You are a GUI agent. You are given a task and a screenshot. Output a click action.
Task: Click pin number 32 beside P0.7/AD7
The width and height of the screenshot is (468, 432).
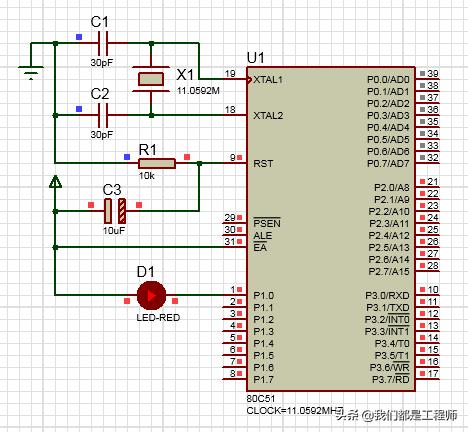[x=433, y=158]
